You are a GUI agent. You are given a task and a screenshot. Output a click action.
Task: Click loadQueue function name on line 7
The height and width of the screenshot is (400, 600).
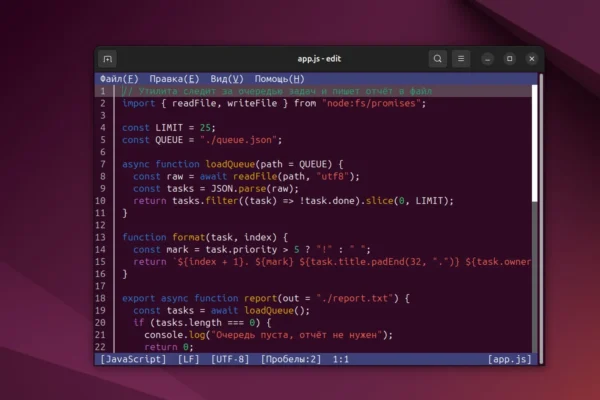coord(230,164)
